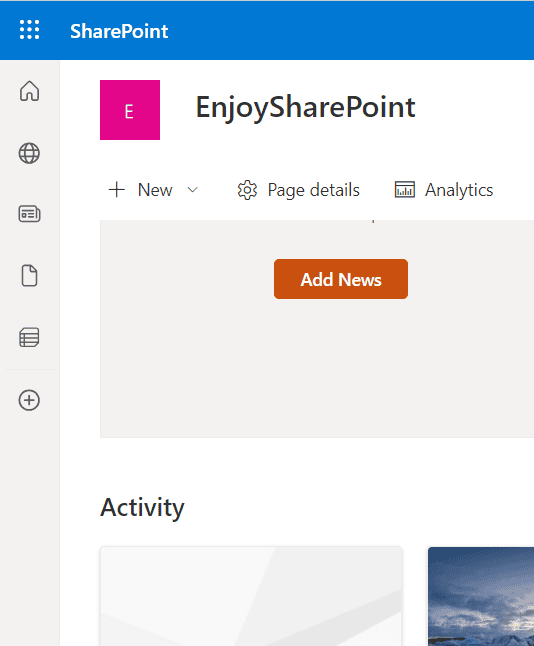
Task: Click the SharePoint header title
Action: tap(119, 31)
